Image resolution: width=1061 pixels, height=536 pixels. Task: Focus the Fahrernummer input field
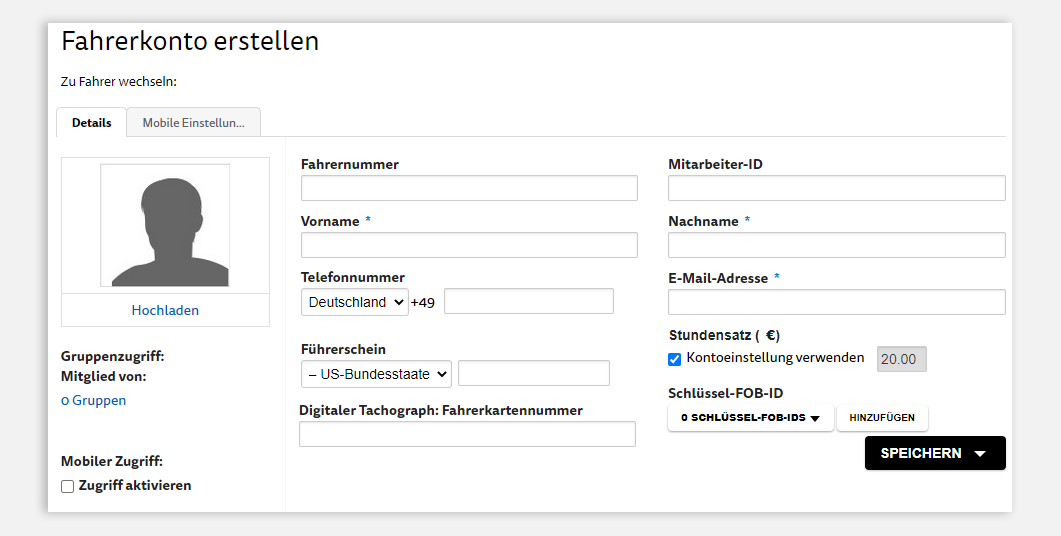tap(469, 188)
